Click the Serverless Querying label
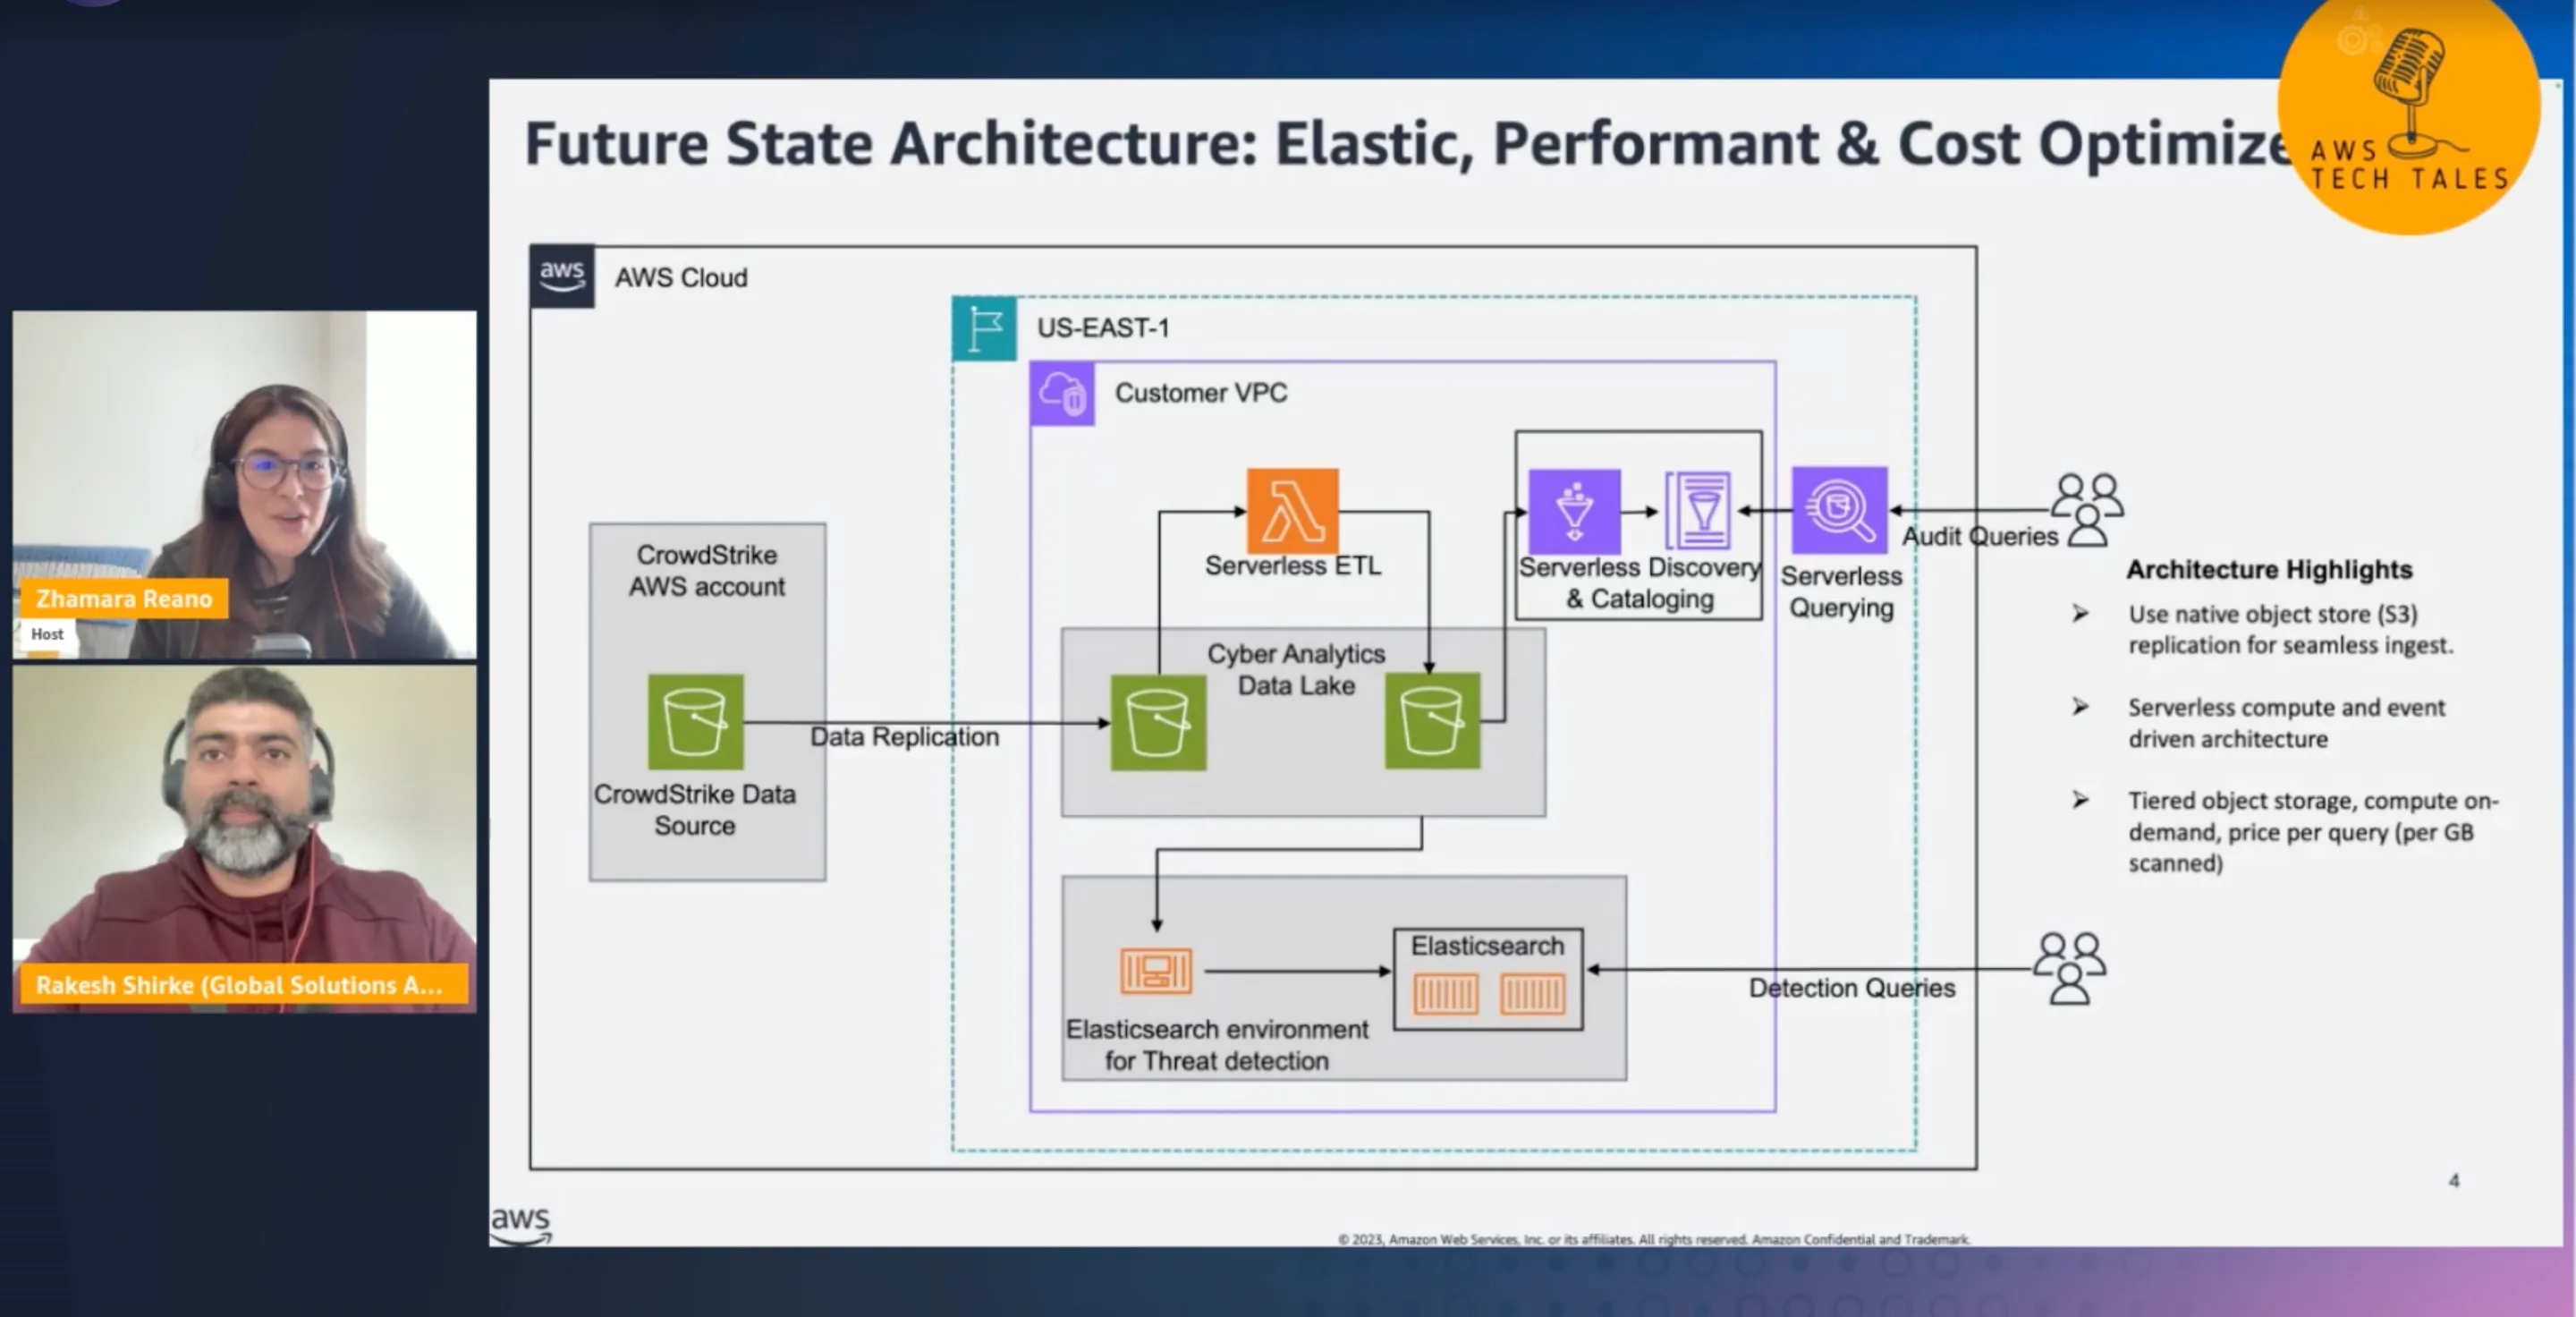 click(x=1841, y=591)
